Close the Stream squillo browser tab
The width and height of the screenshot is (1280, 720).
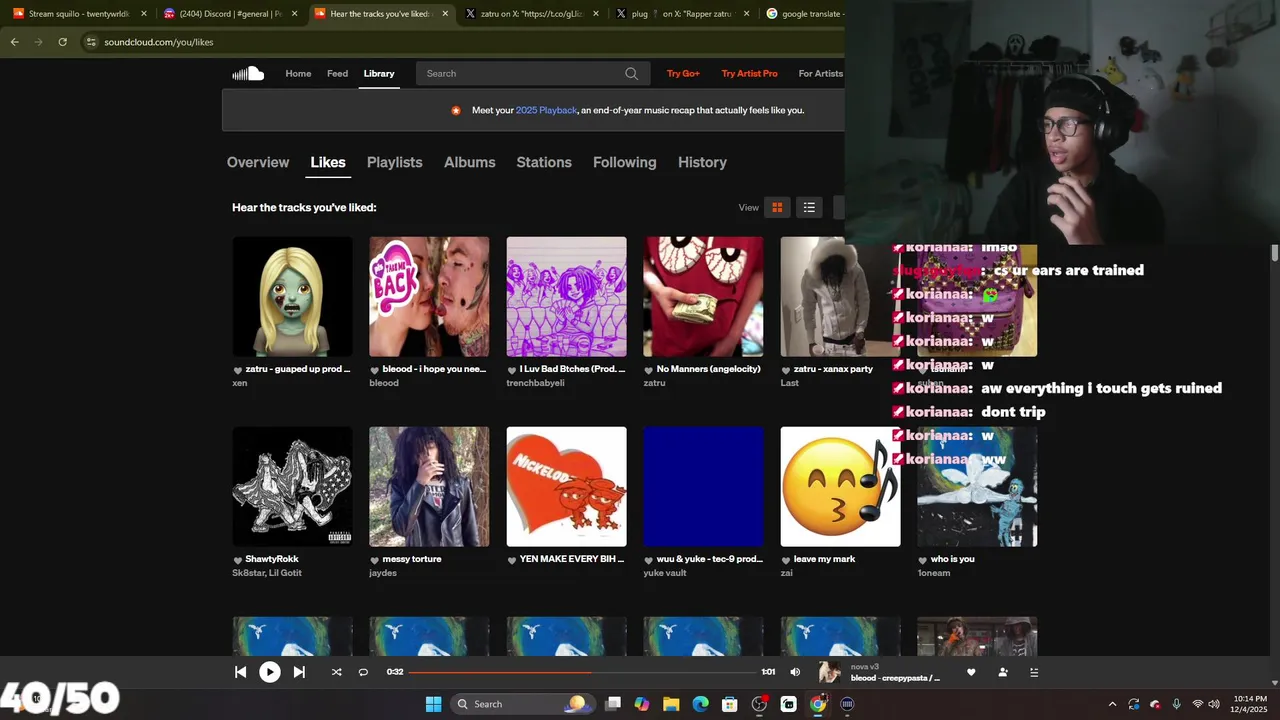144,14
